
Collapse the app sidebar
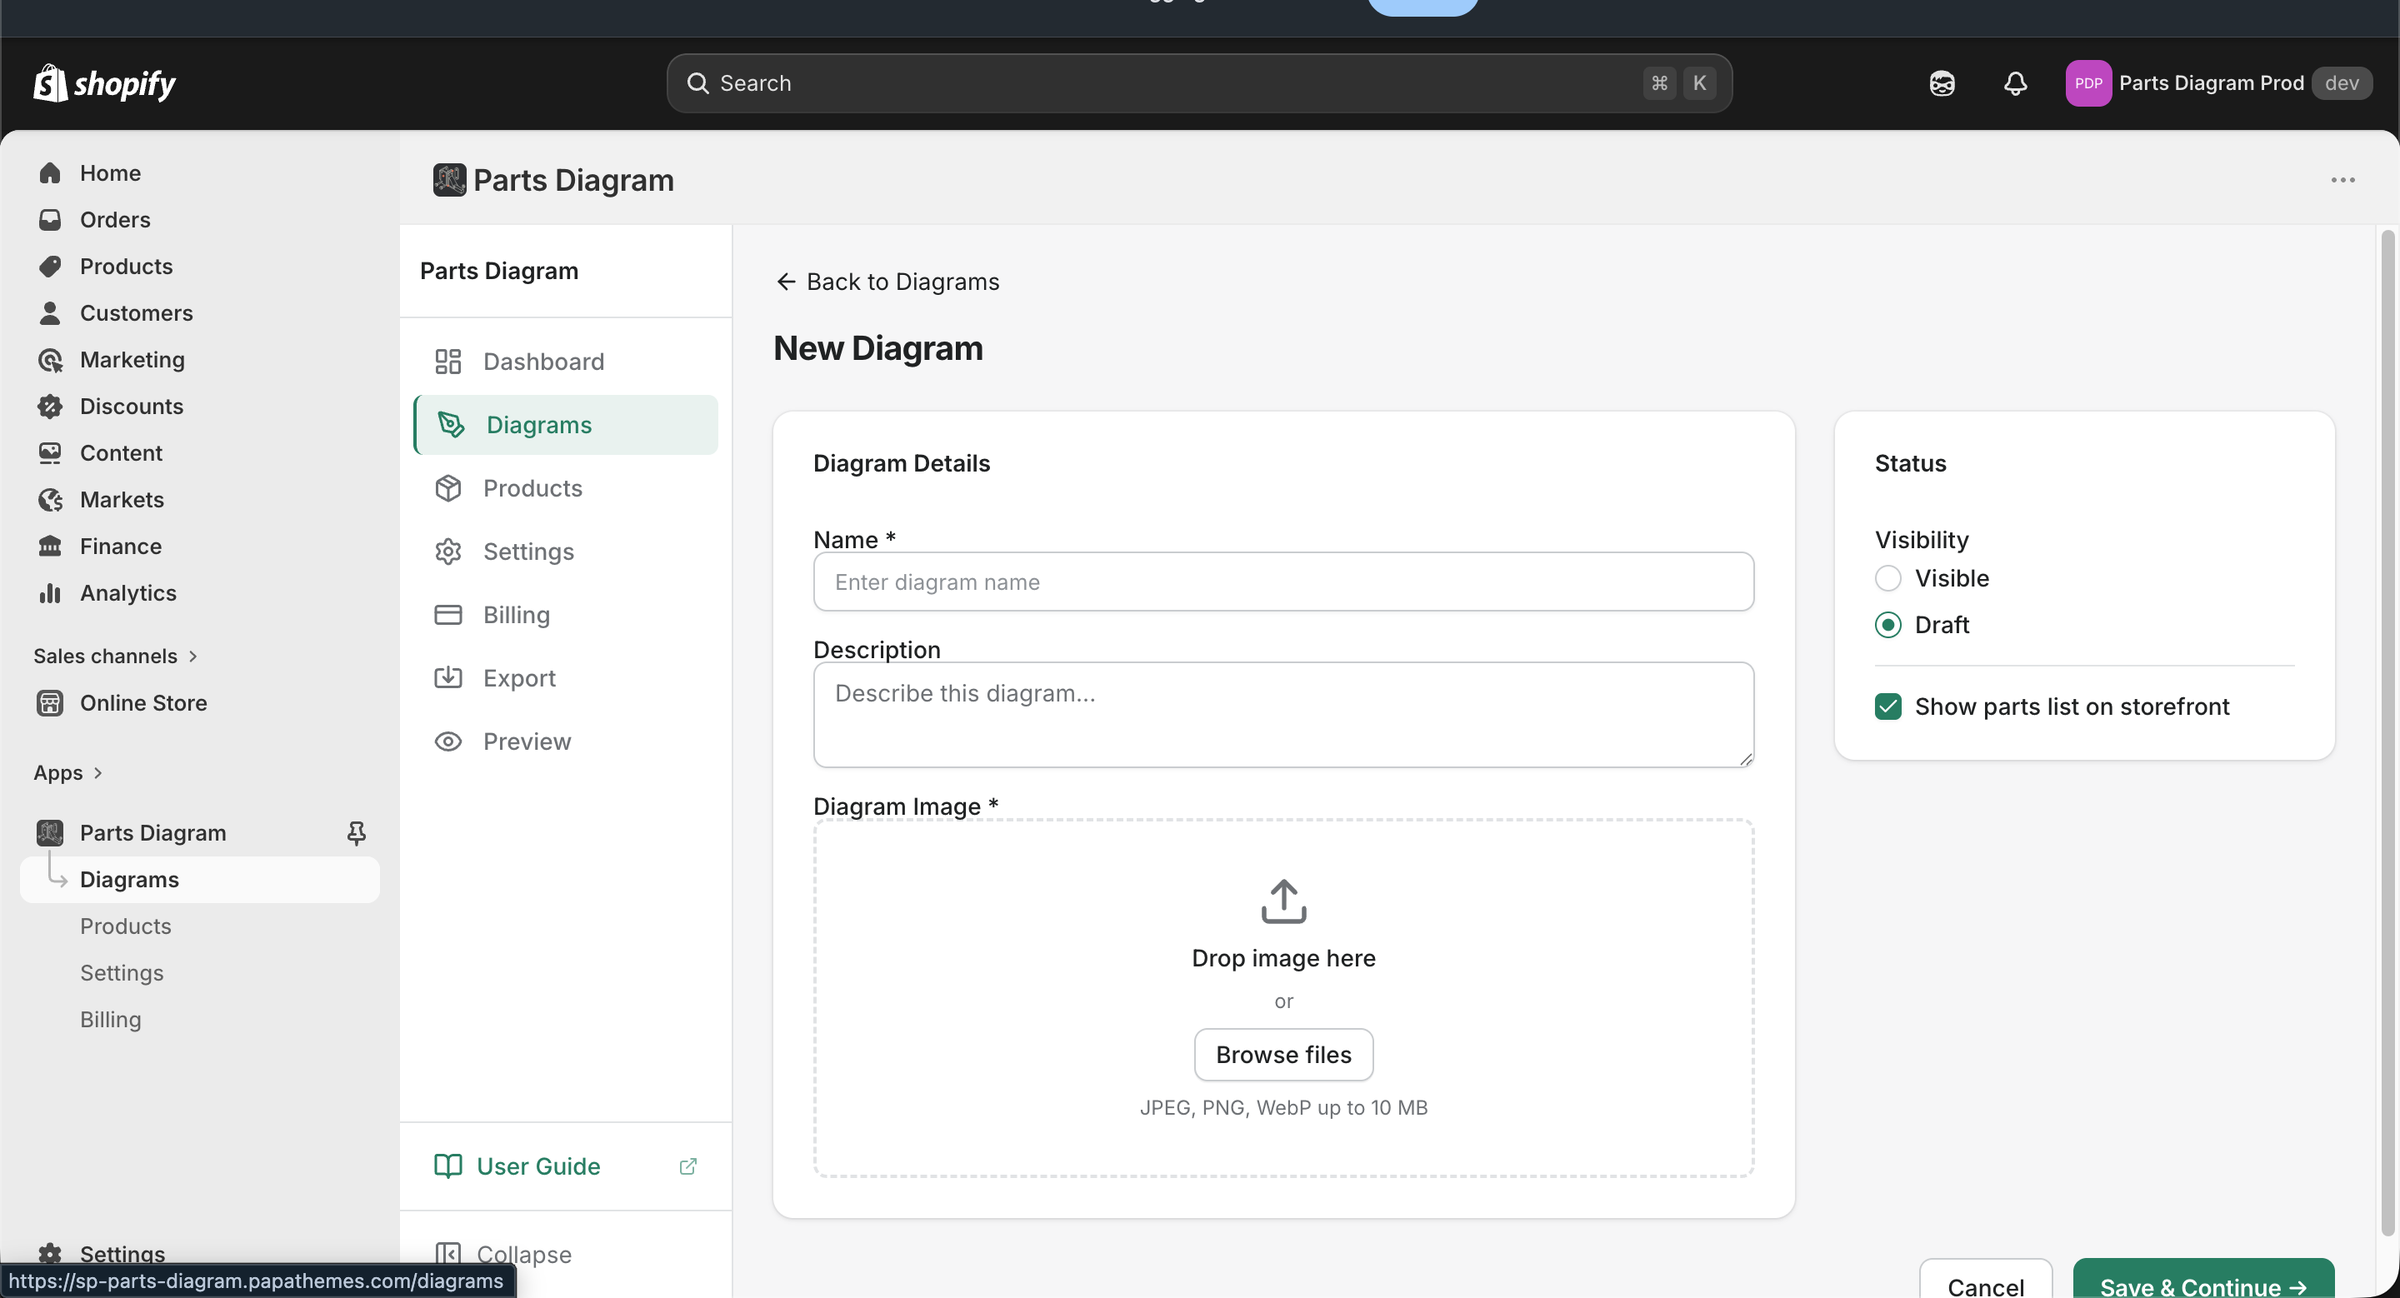pos(504,1254)
